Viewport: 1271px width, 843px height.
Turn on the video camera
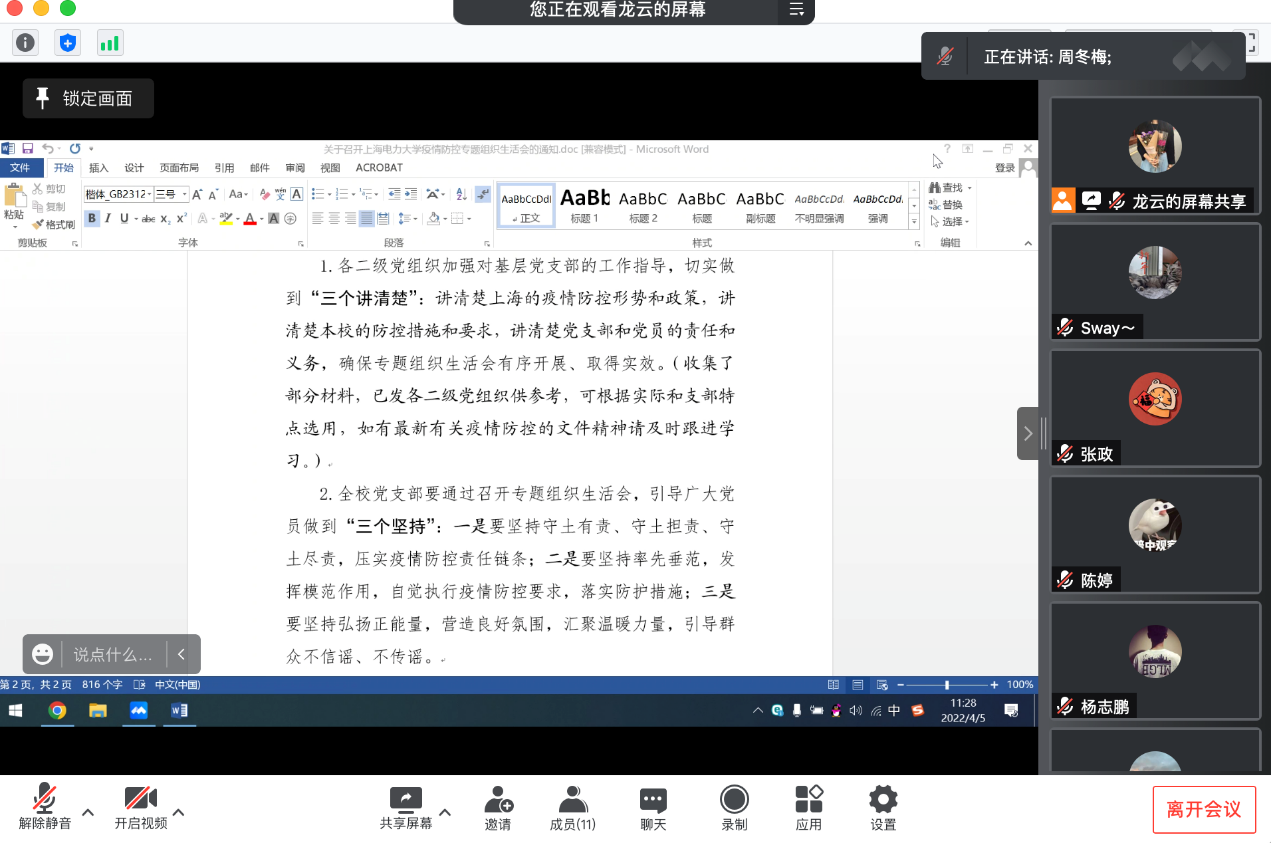140,807
